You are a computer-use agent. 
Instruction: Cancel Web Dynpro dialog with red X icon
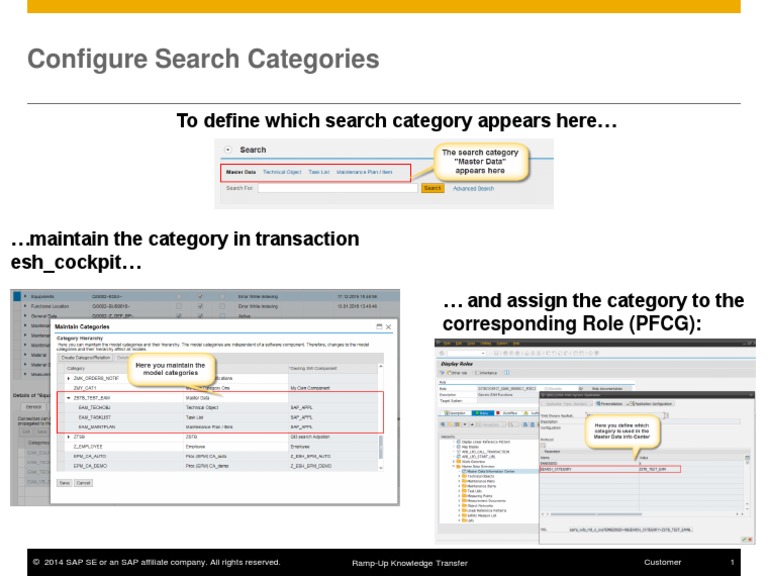click(750, 539)
